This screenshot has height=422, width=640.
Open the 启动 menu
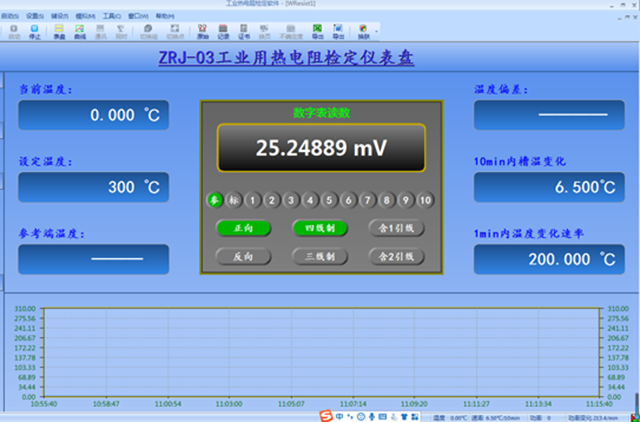click(x=10, y=16)
